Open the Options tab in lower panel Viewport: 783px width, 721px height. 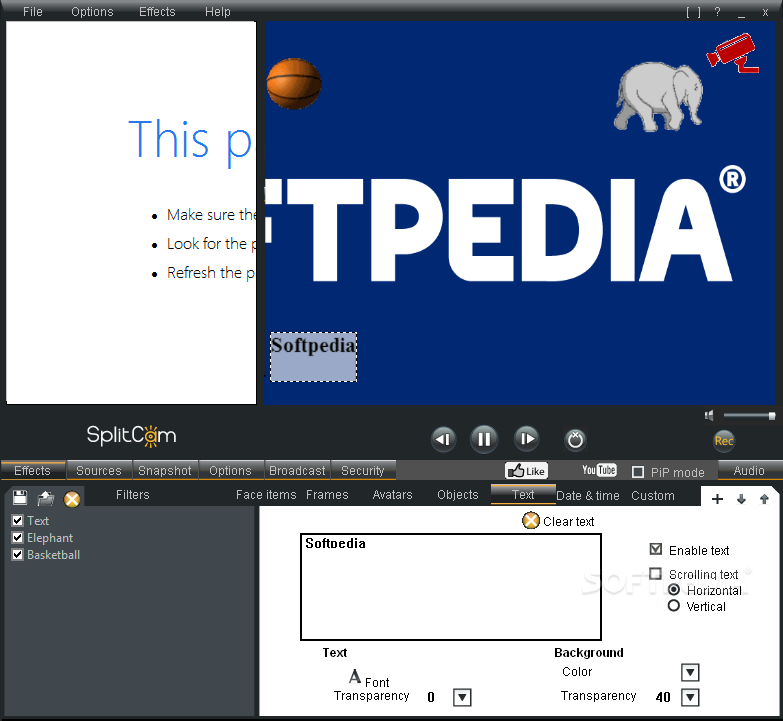231,470
